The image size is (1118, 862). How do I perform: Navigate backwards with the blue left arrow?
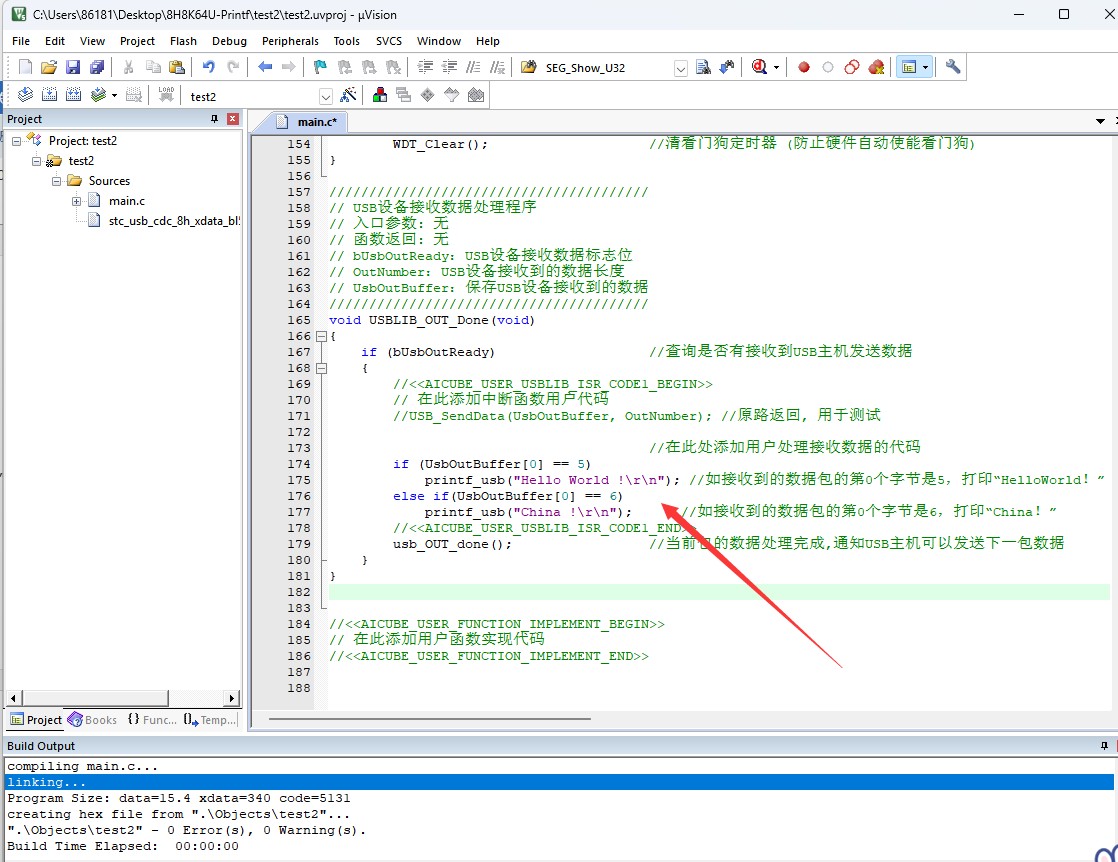(x=265, y=67)
